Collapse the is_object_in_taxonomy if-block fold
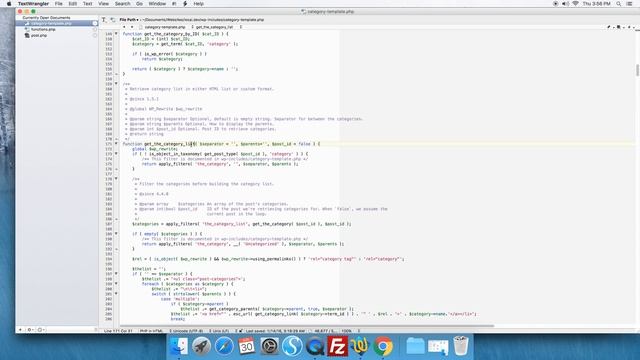 116,154
